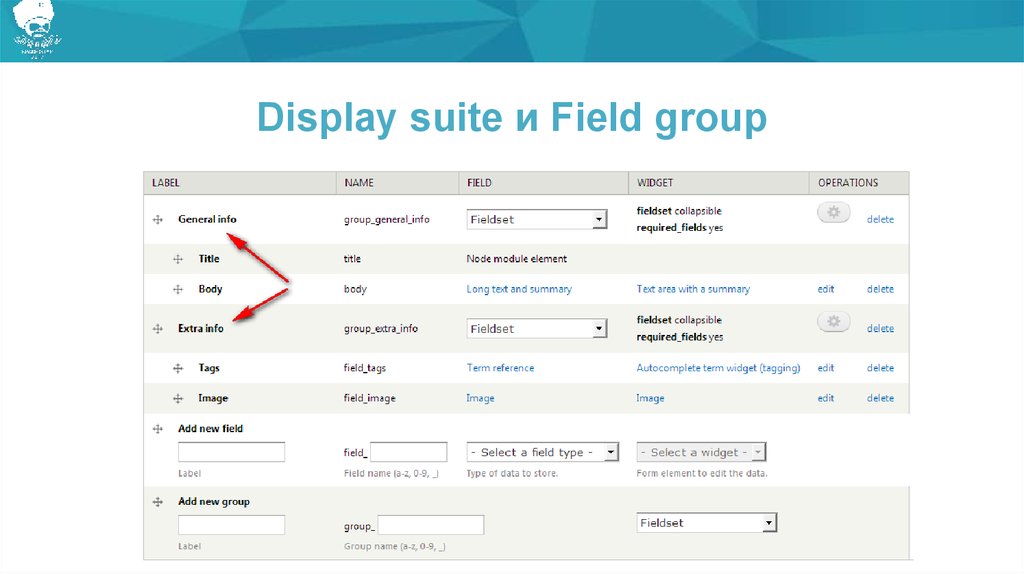Open the Fieldset dropdown in Add new group

[706, 523]
